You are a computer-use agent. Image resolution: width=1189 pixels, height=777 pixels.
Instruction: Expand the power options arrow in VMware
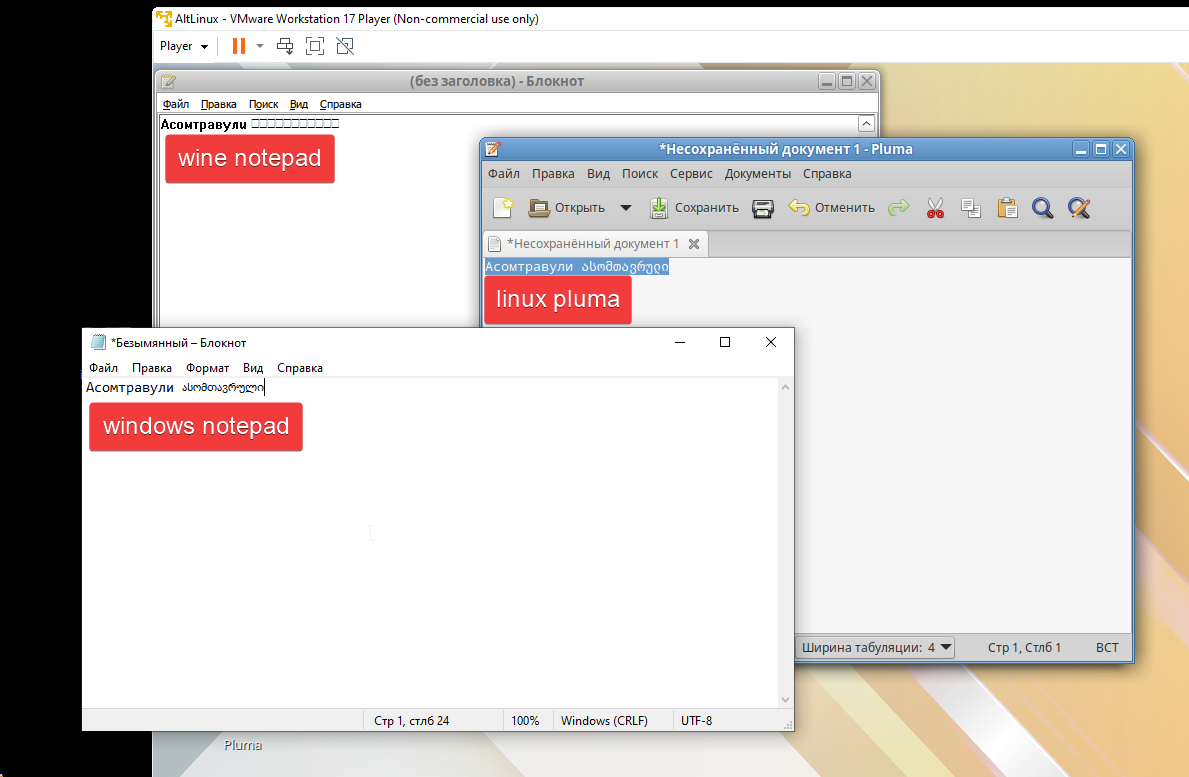pyautogui.click(x=260, y=46)
